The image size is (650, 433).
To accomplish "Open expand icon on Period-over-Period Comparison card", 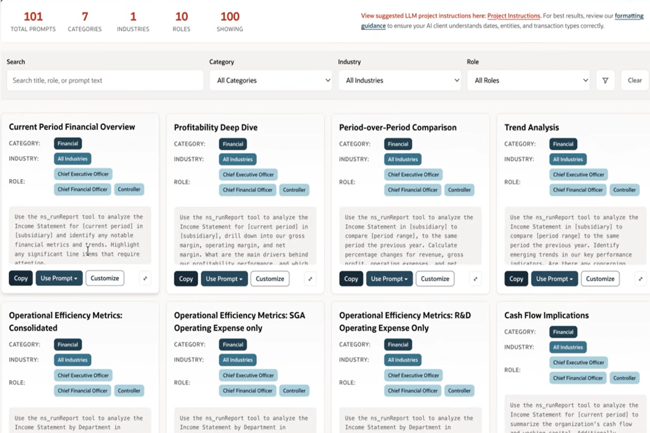I will point(475,279).
